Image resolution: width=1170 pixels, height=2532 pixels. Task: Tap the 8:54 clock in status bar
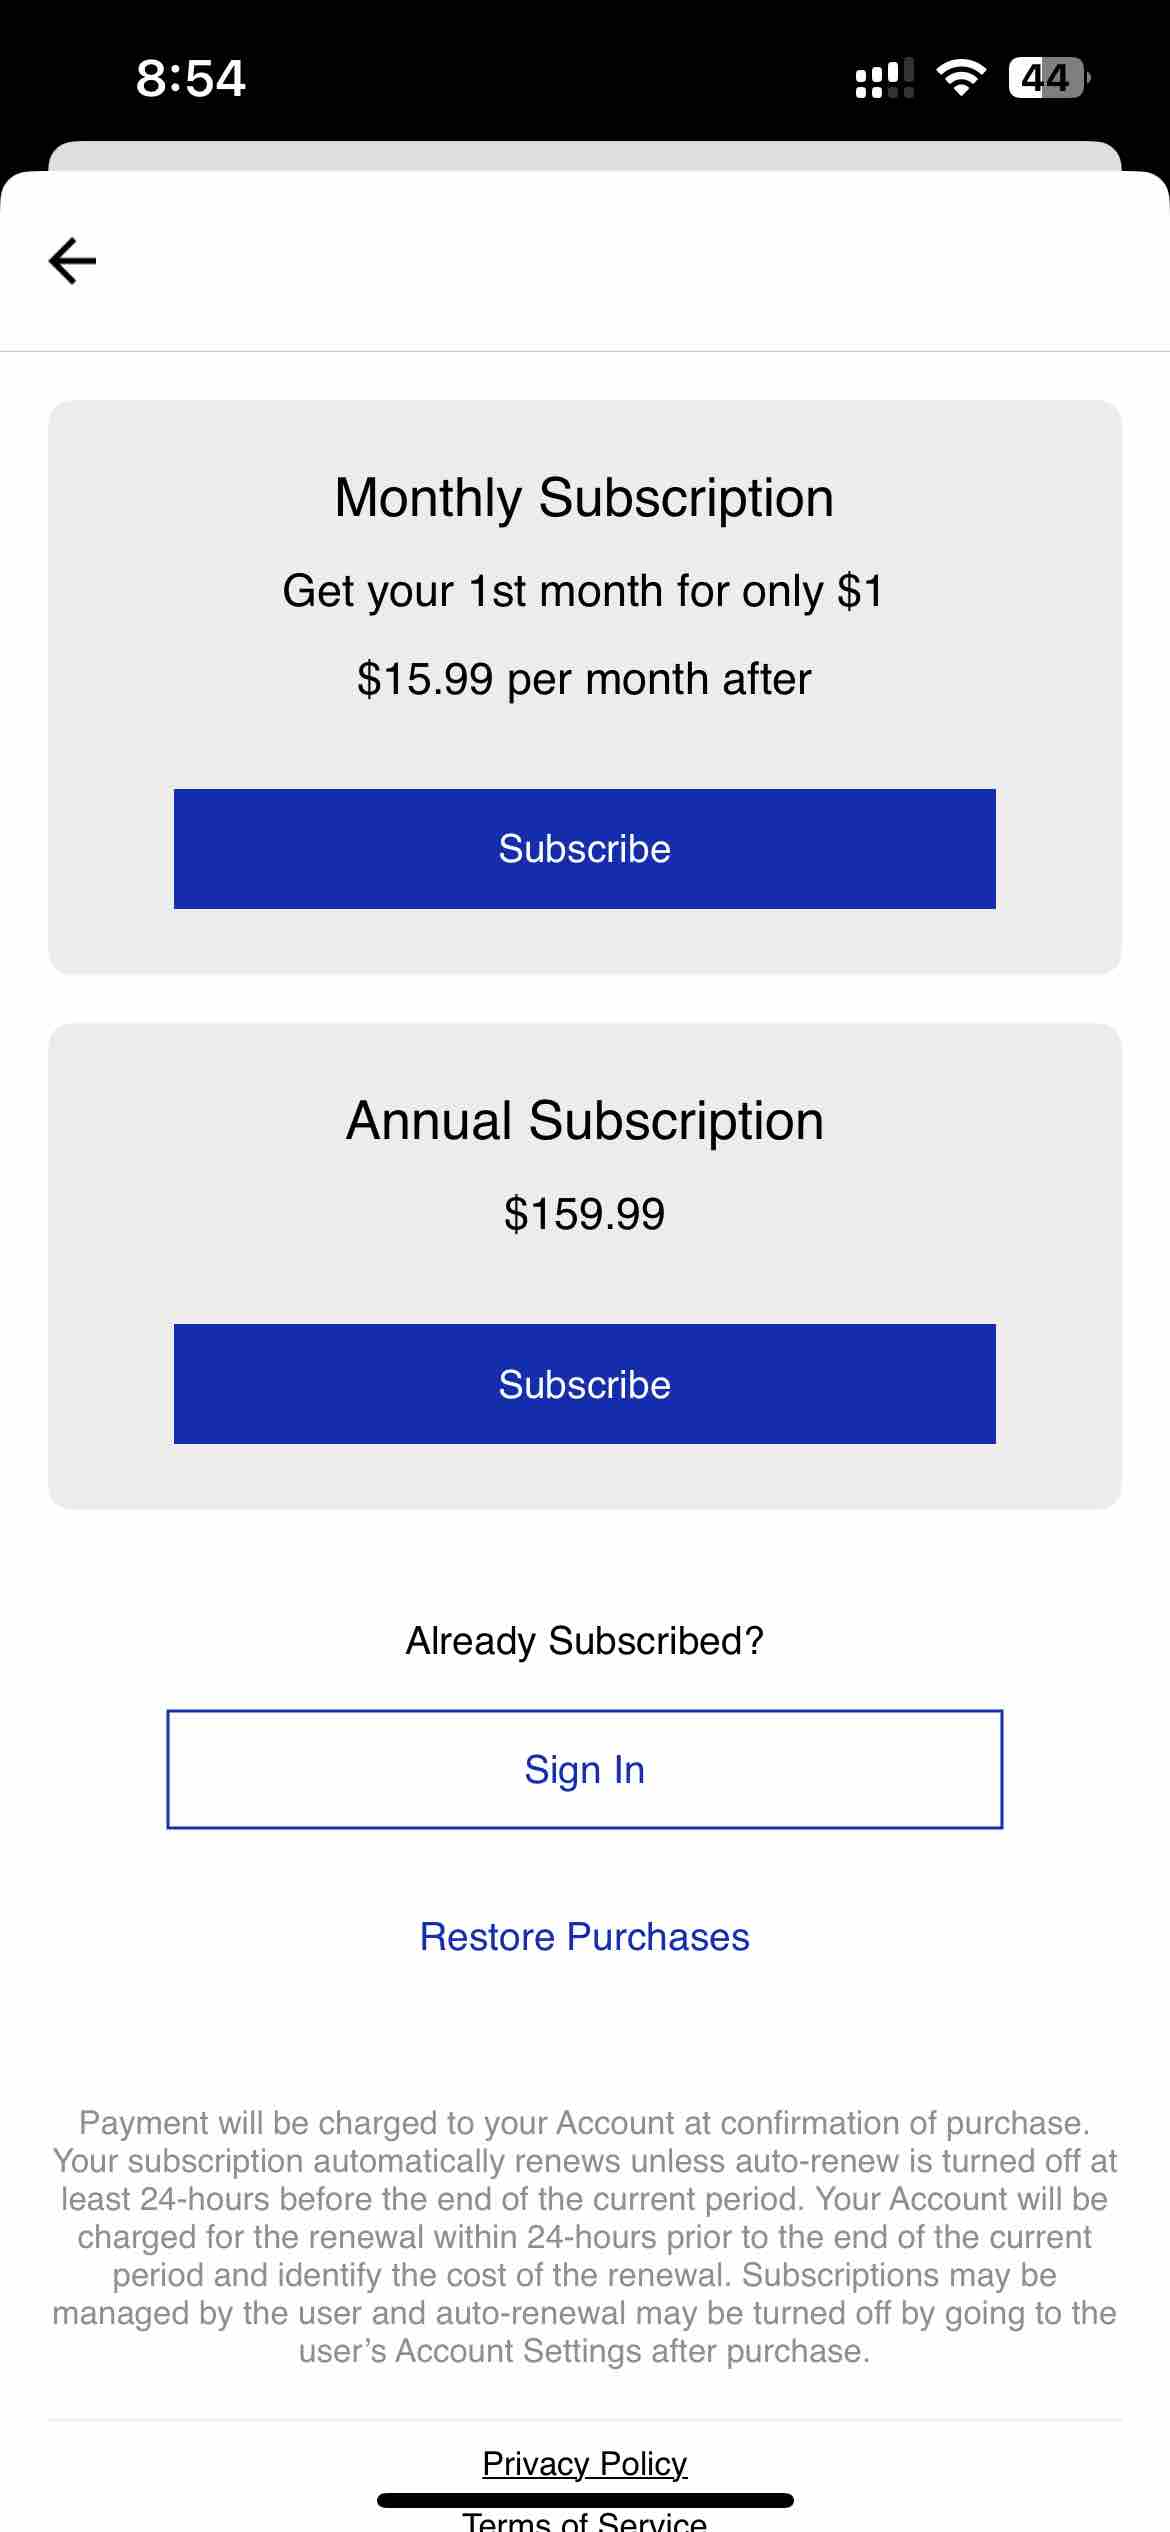(x=190, y=78)
